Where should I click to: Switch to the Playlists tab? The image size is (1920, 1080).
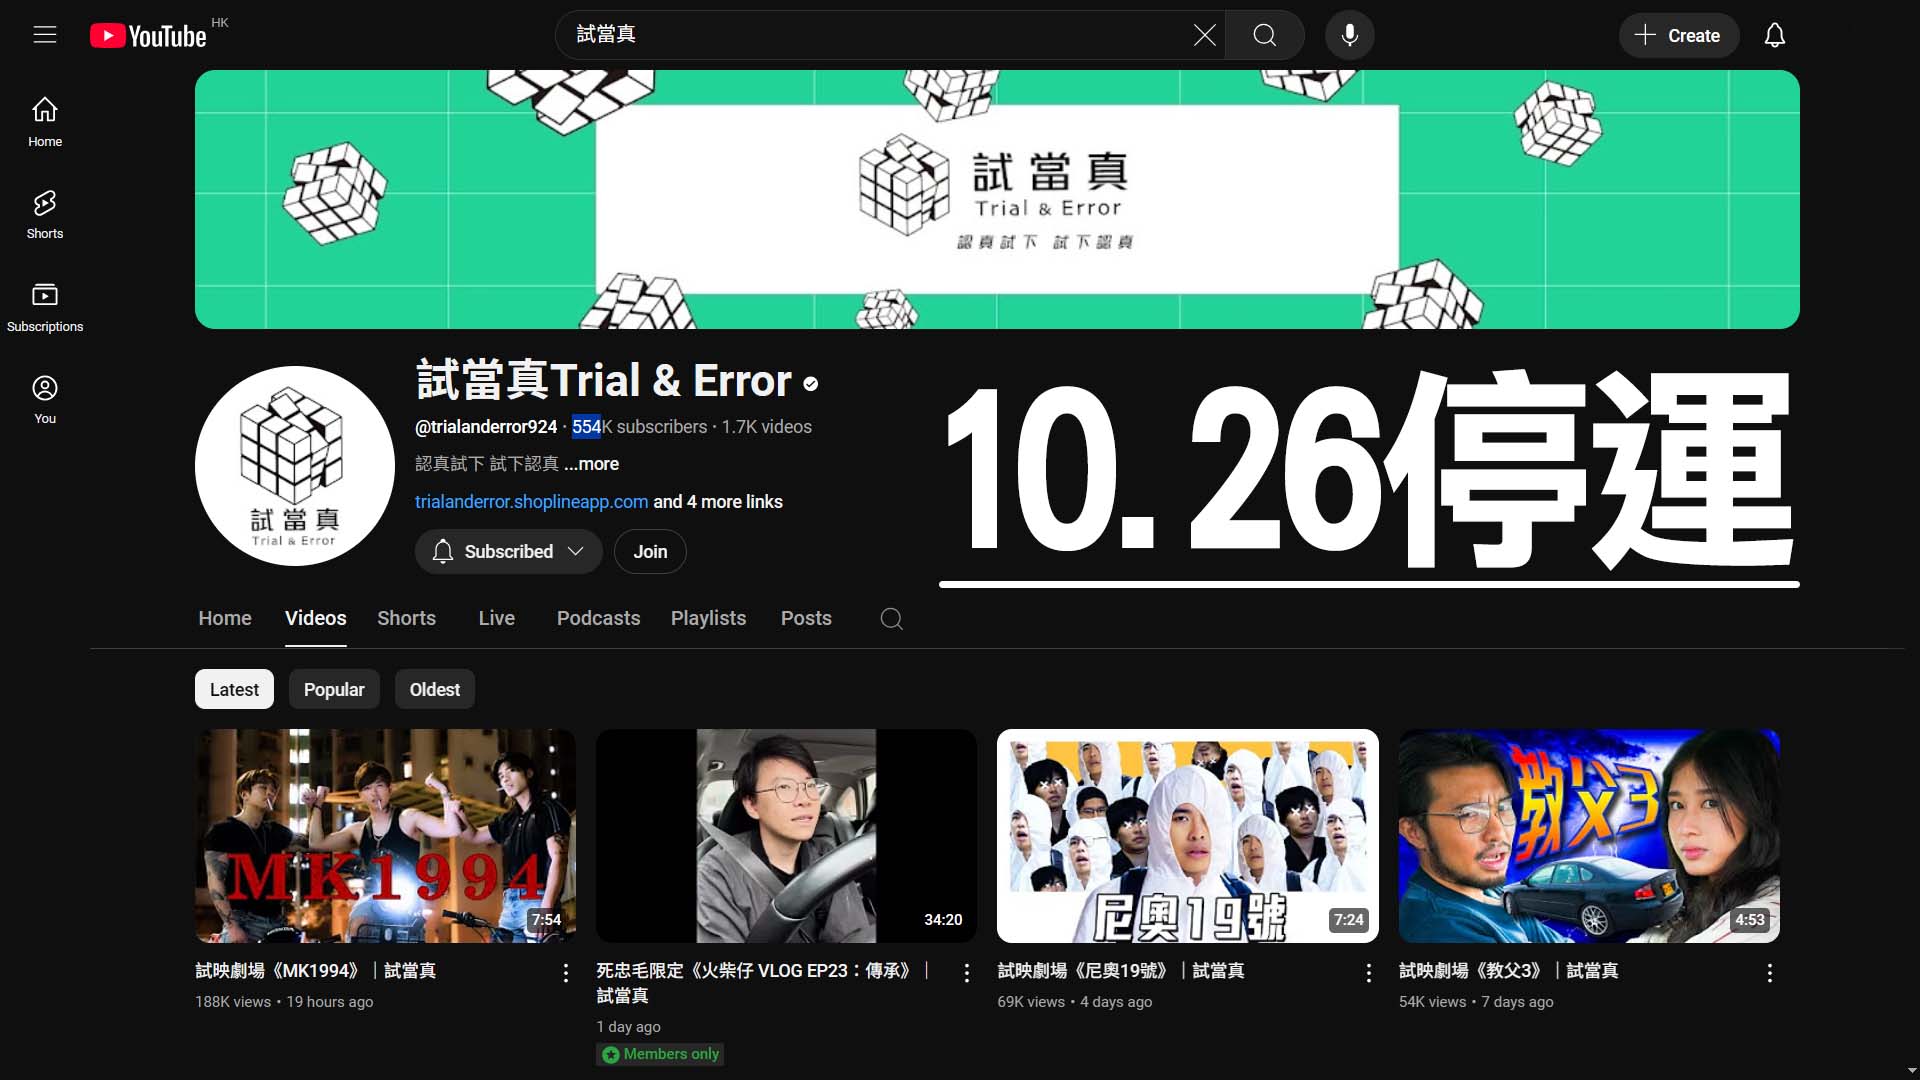[708, 618]
